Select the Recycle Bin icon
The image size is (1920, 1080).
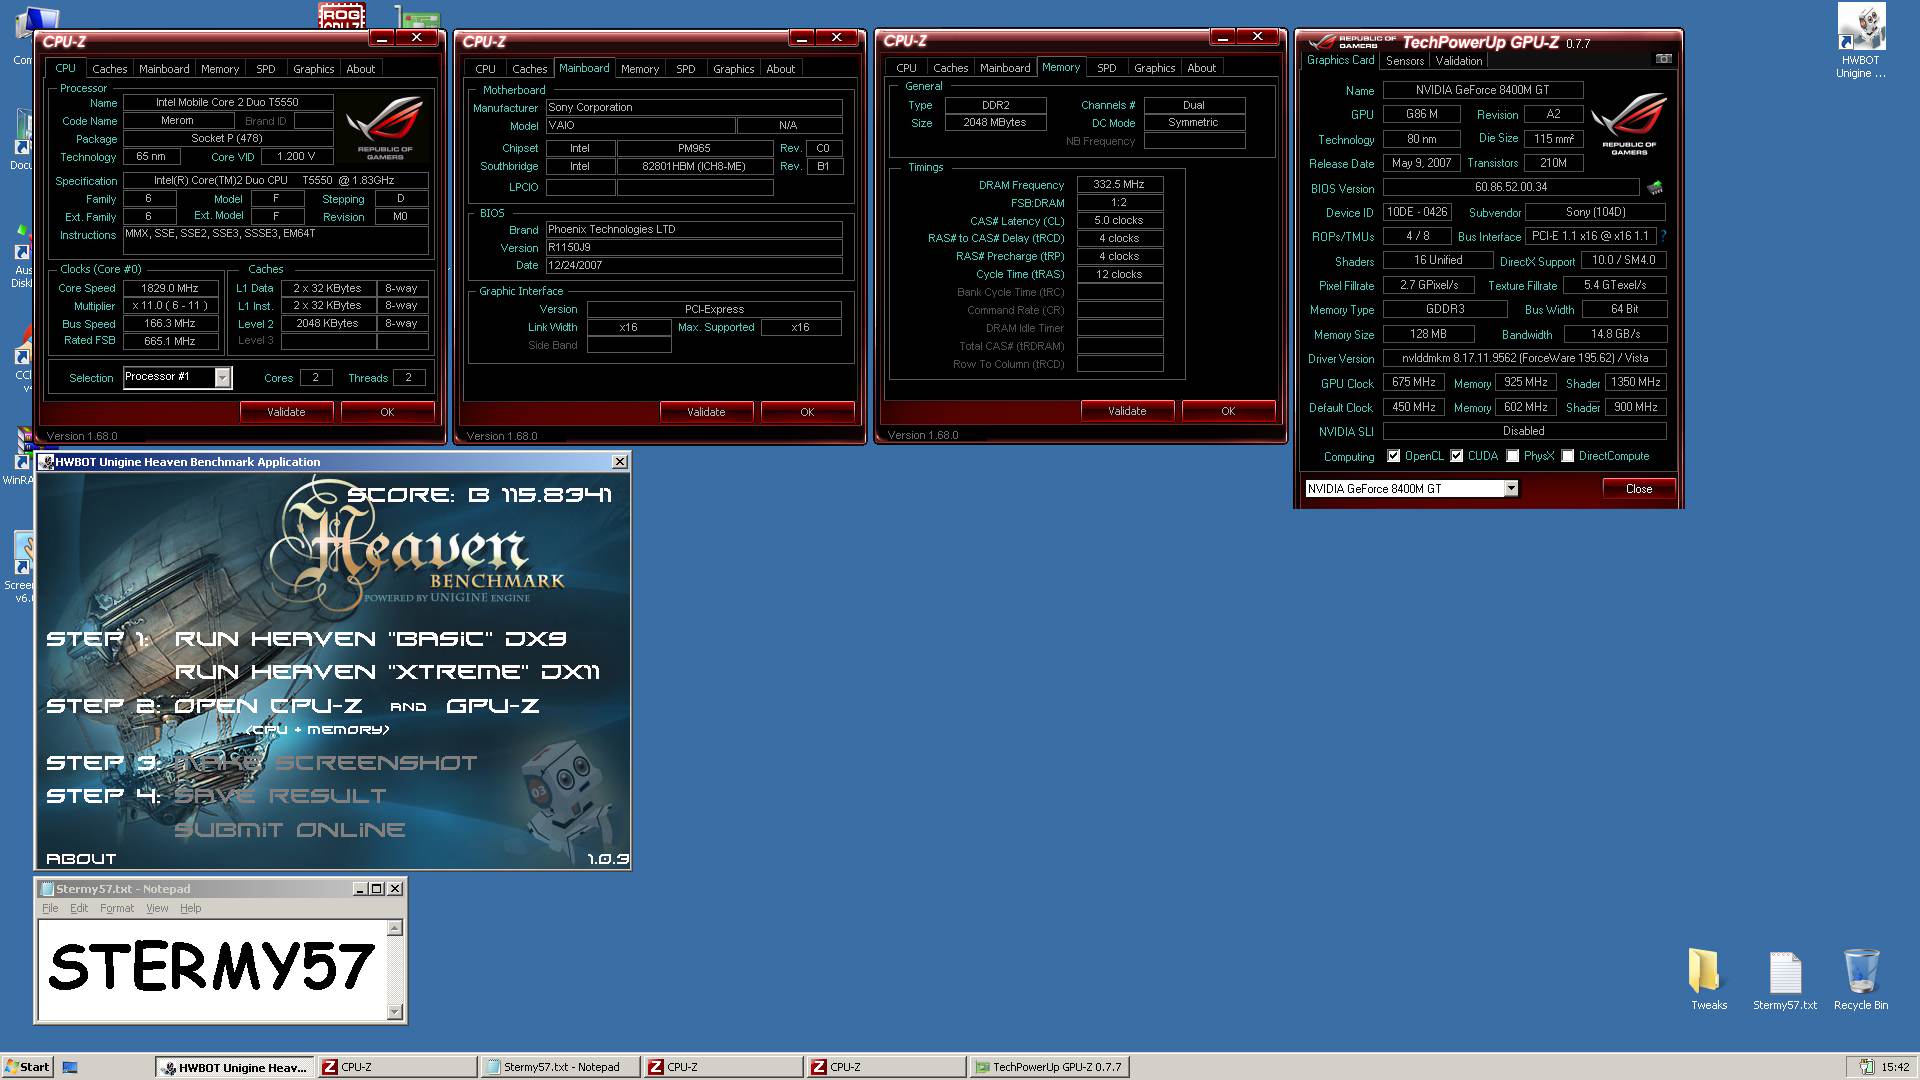click(1861, 979)
